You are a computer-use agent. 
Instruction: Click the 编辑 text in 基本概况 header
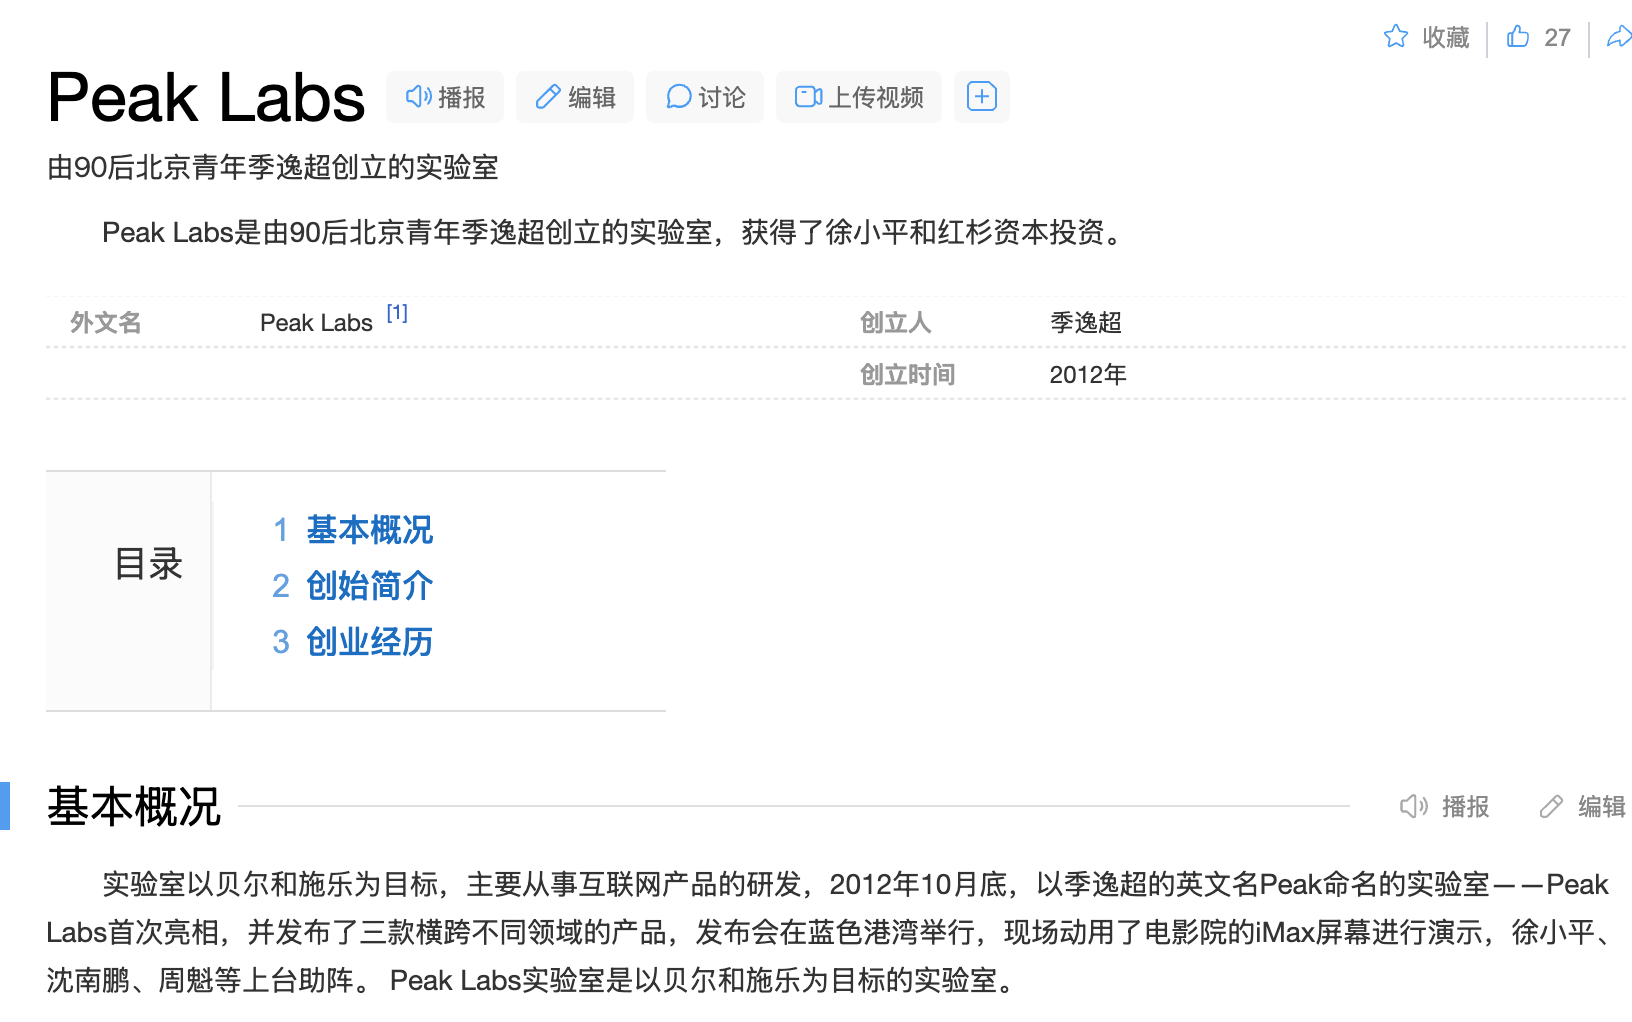1601,807
